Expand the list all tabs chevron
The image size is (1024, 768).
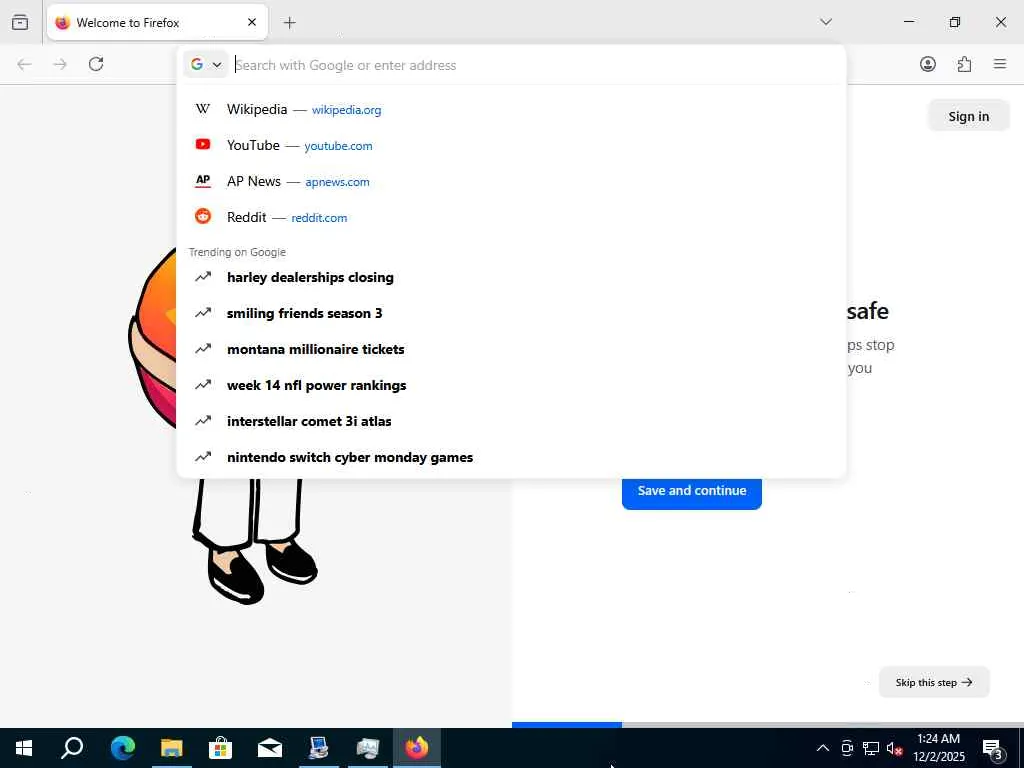825,22
